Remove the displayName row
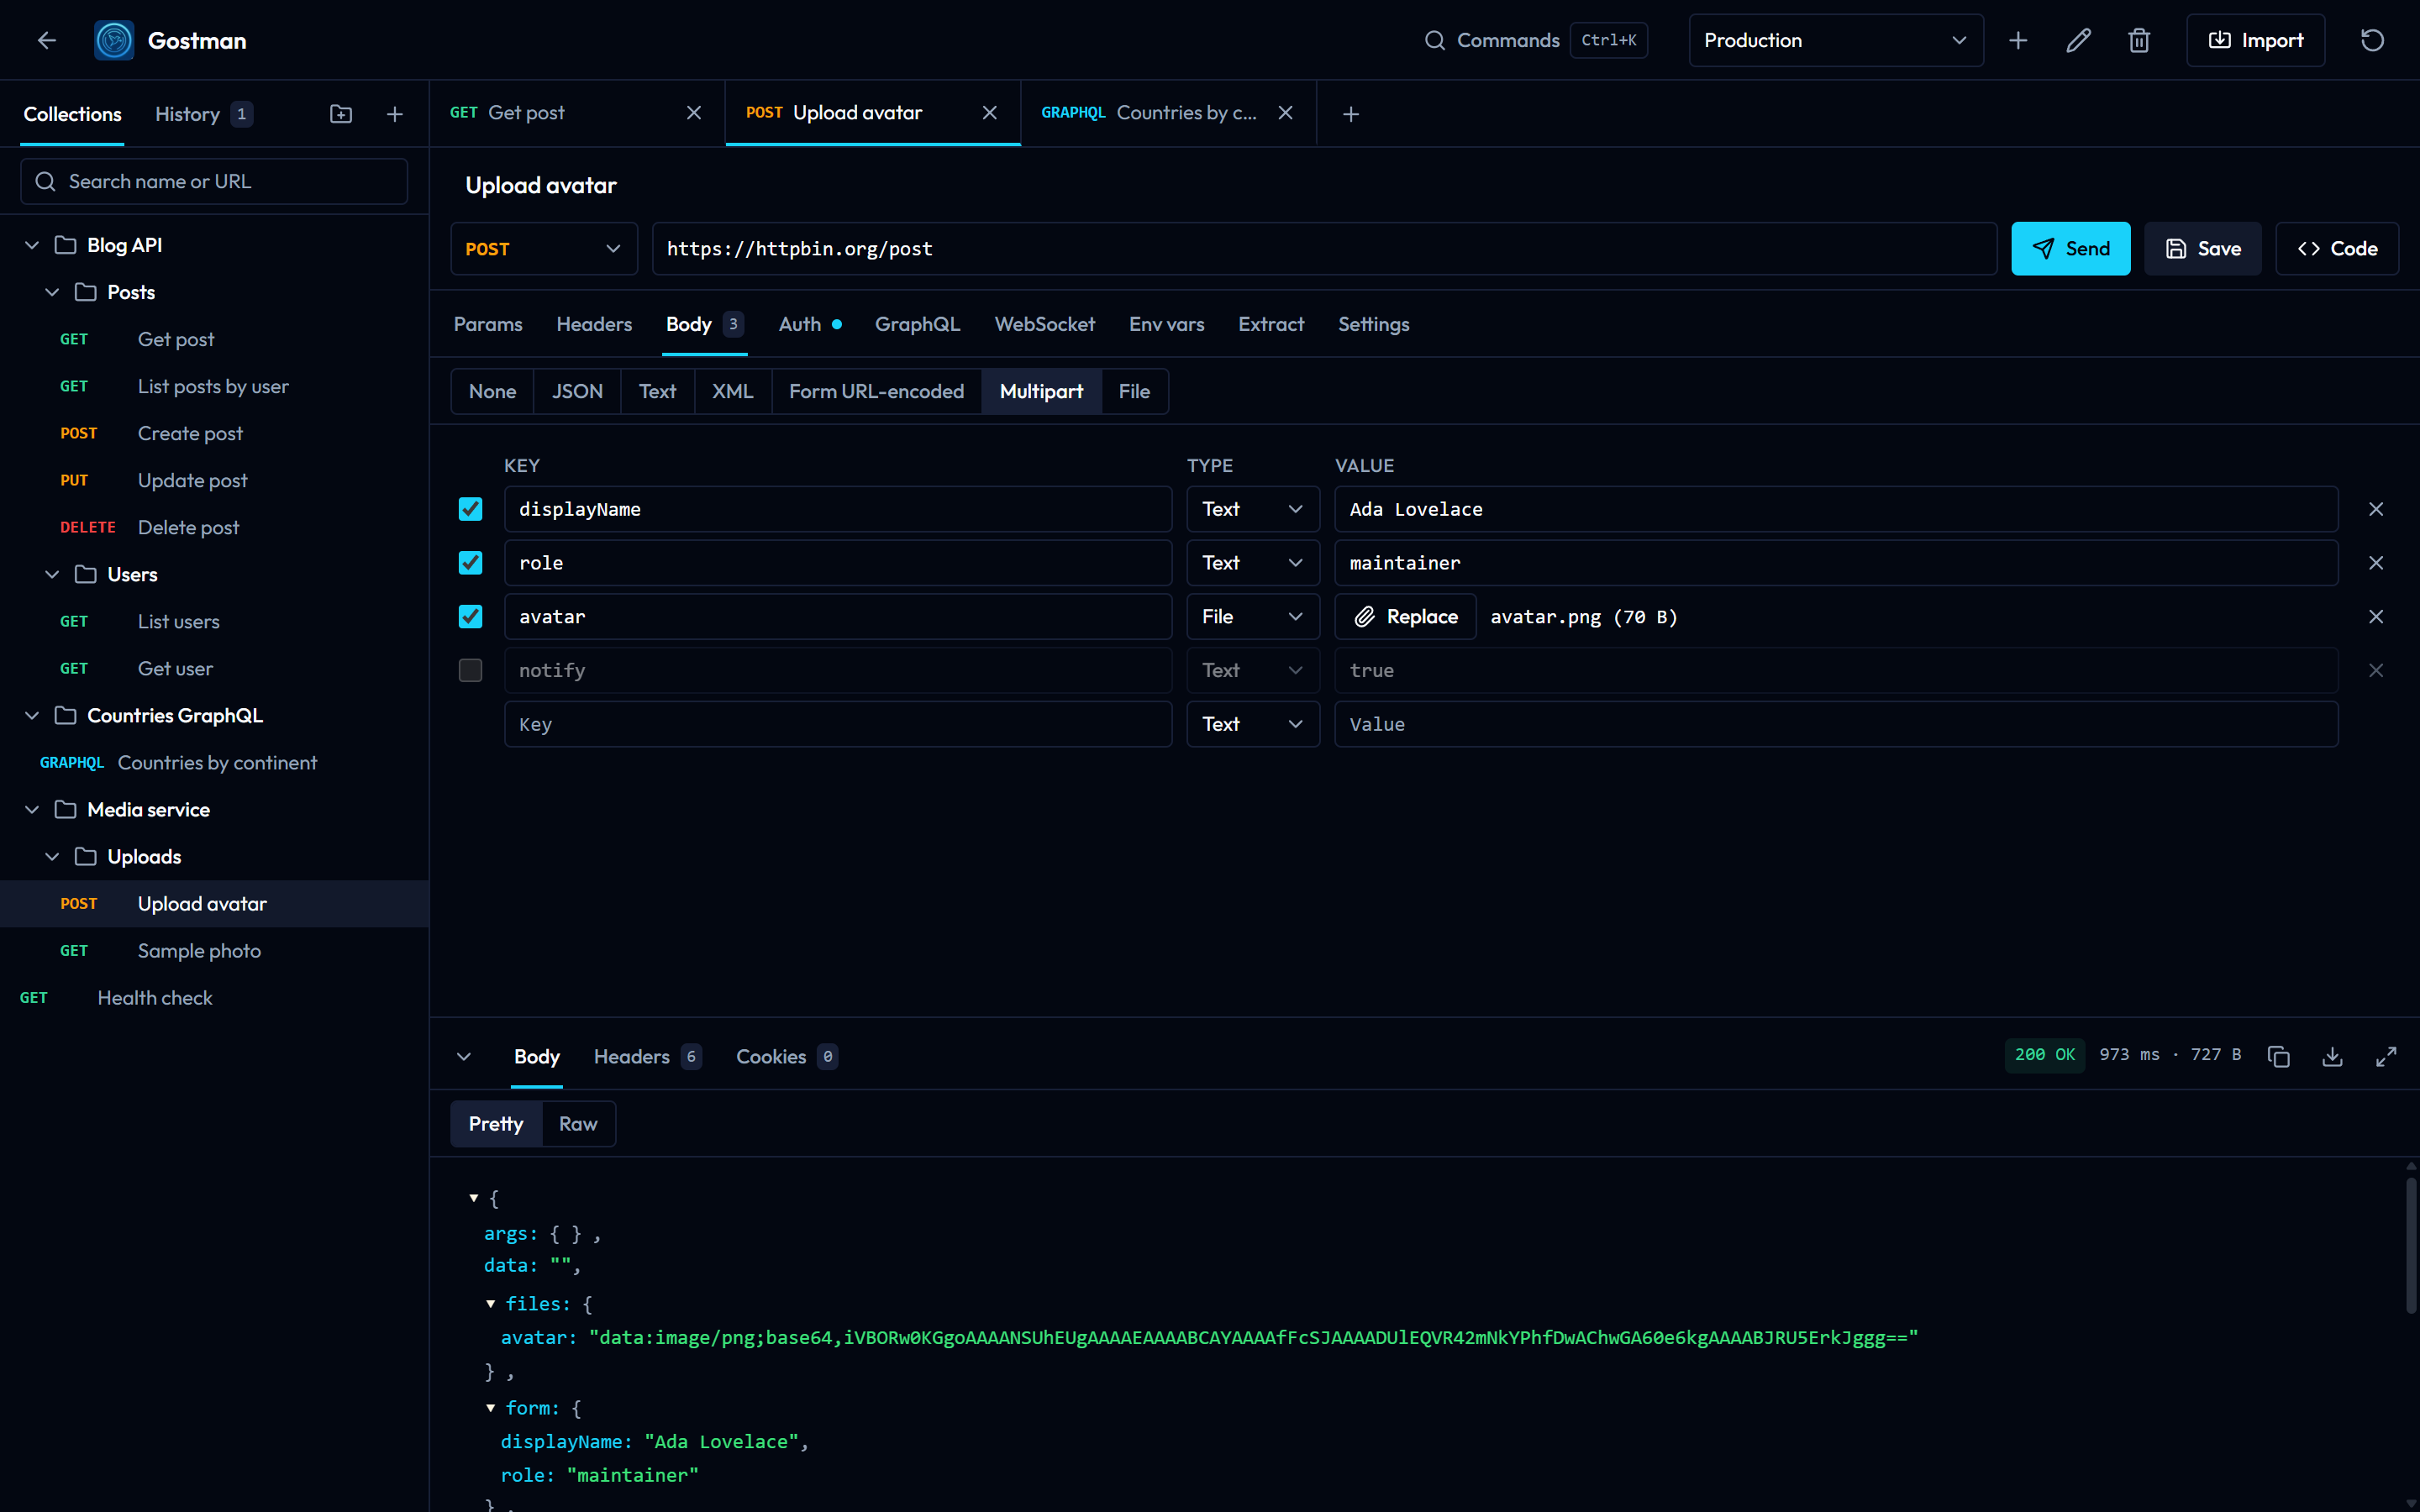This screenshot has height=1512, width=2420. 2376,509
